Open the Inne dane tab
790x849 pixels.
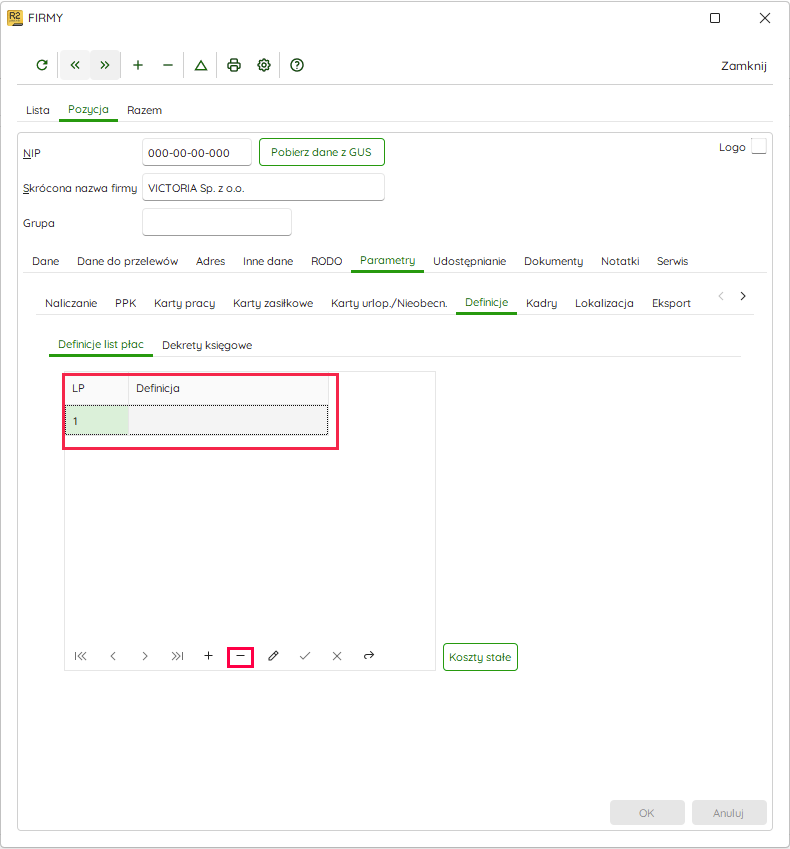pyautogui.click(x=268, y=261)
